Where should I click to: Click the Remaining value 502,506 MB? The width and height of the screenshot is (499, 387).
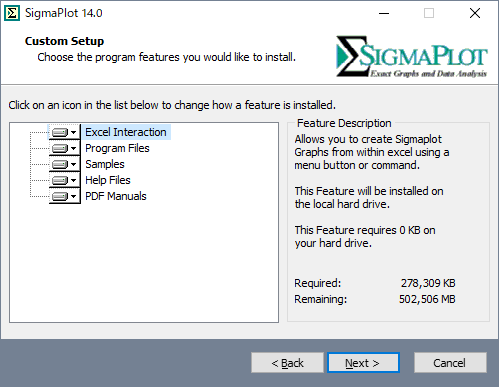pos(427,299)
